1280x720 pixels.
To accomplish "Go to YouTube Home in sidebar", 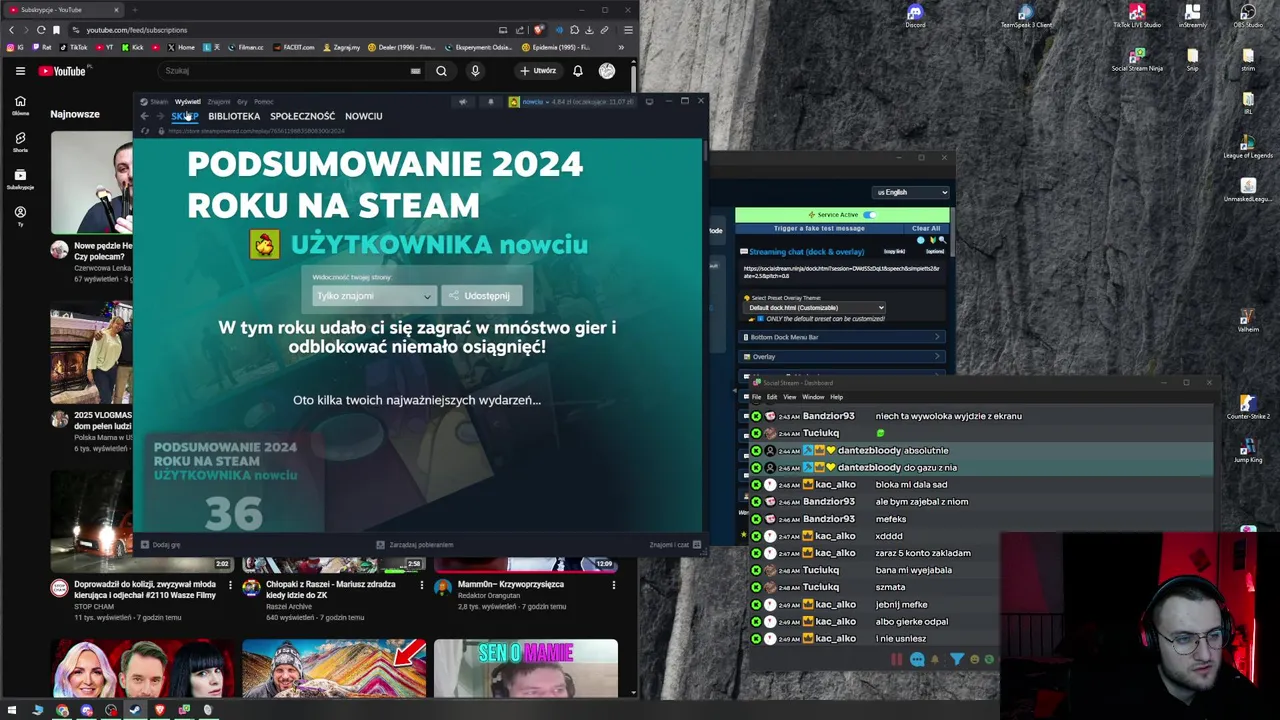I will 20,105.
